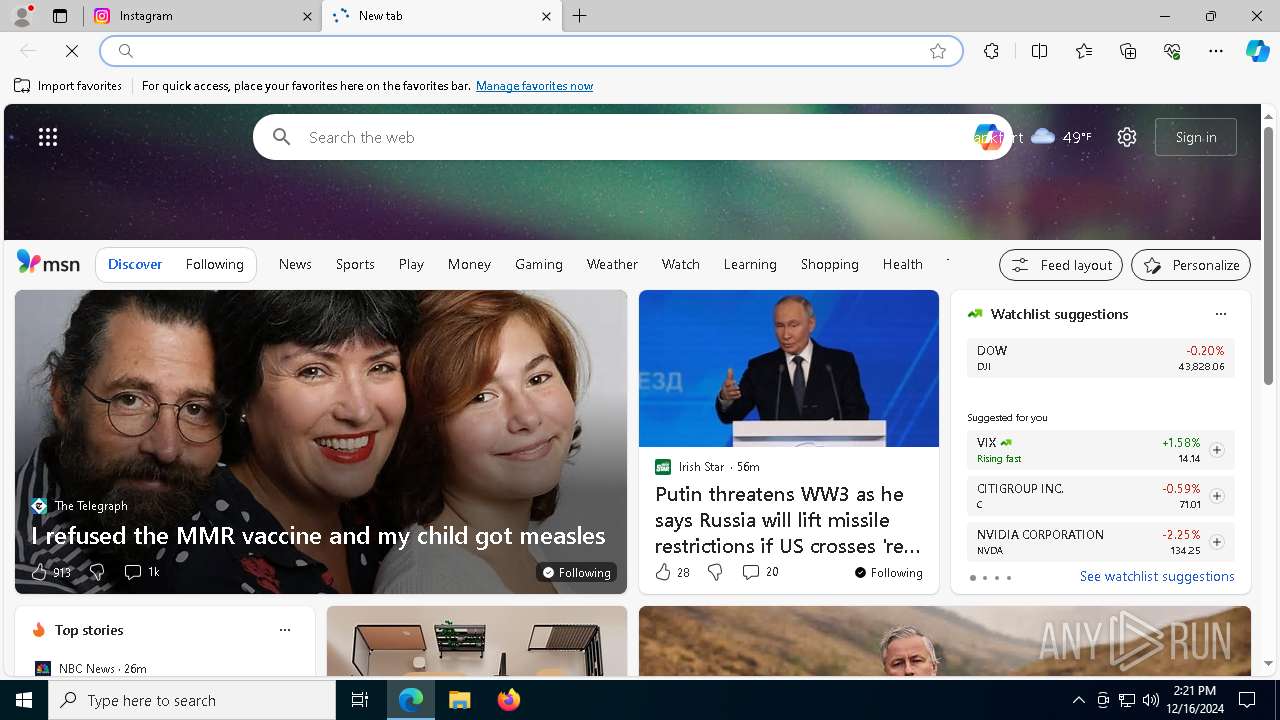Click See watchlist suggestions link
1280x720 pixels.
(1157, 576)
